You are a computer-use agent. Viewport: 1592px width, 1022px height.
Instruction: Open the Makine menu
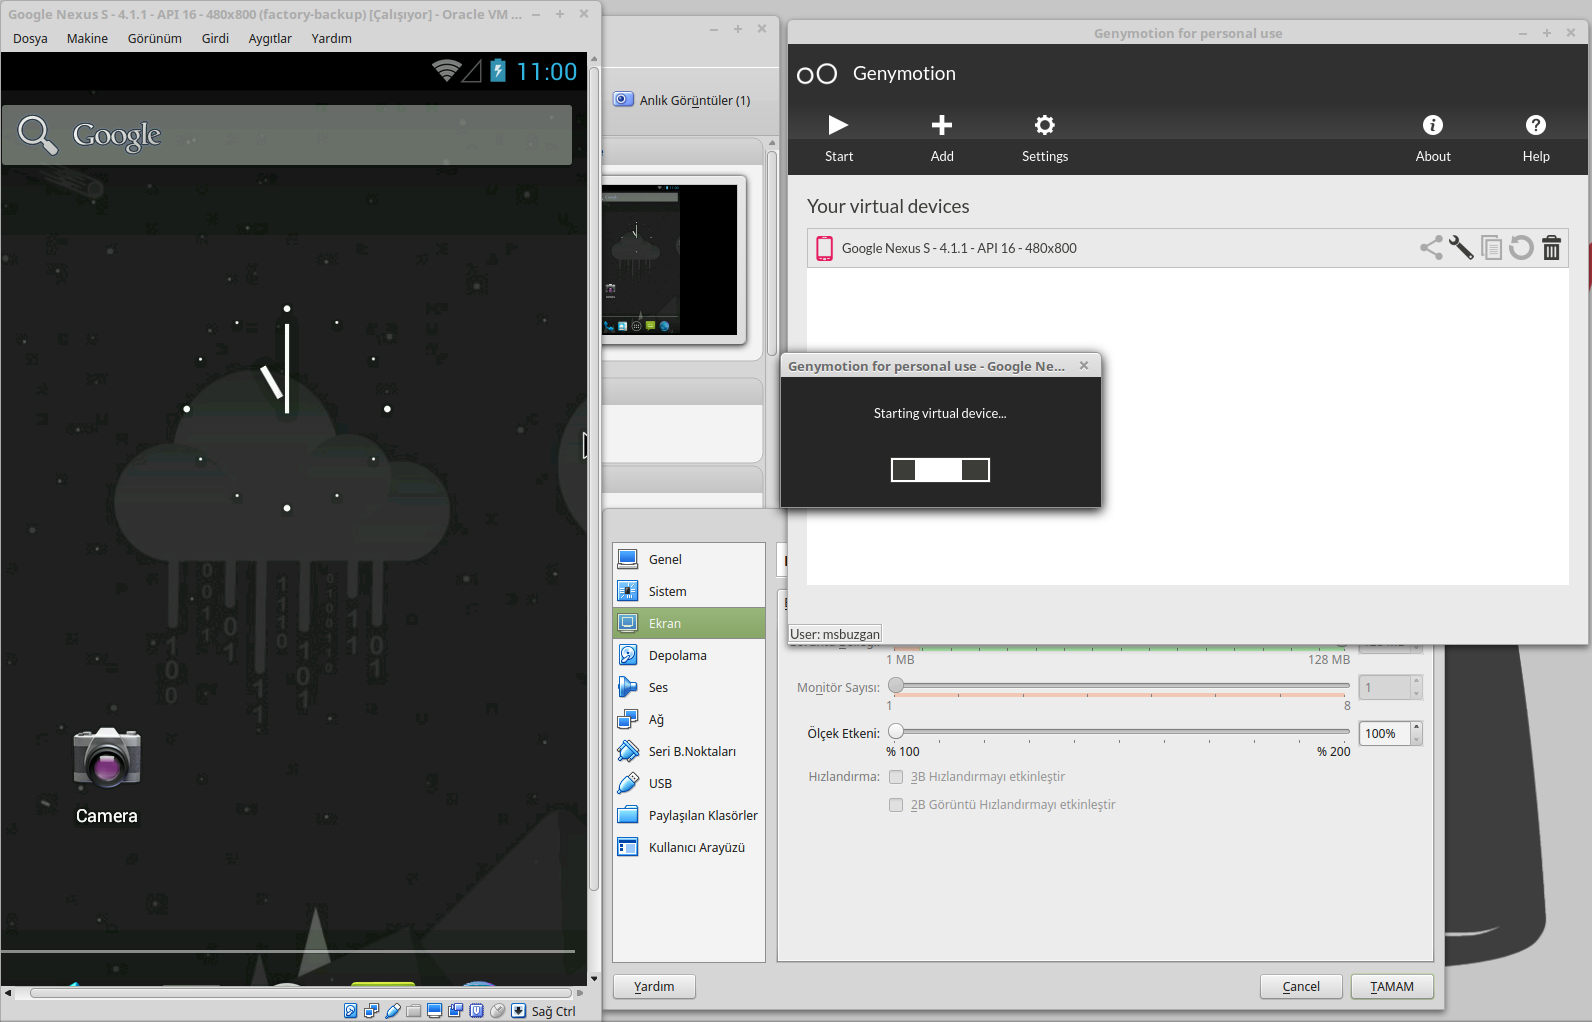(87, 39)
